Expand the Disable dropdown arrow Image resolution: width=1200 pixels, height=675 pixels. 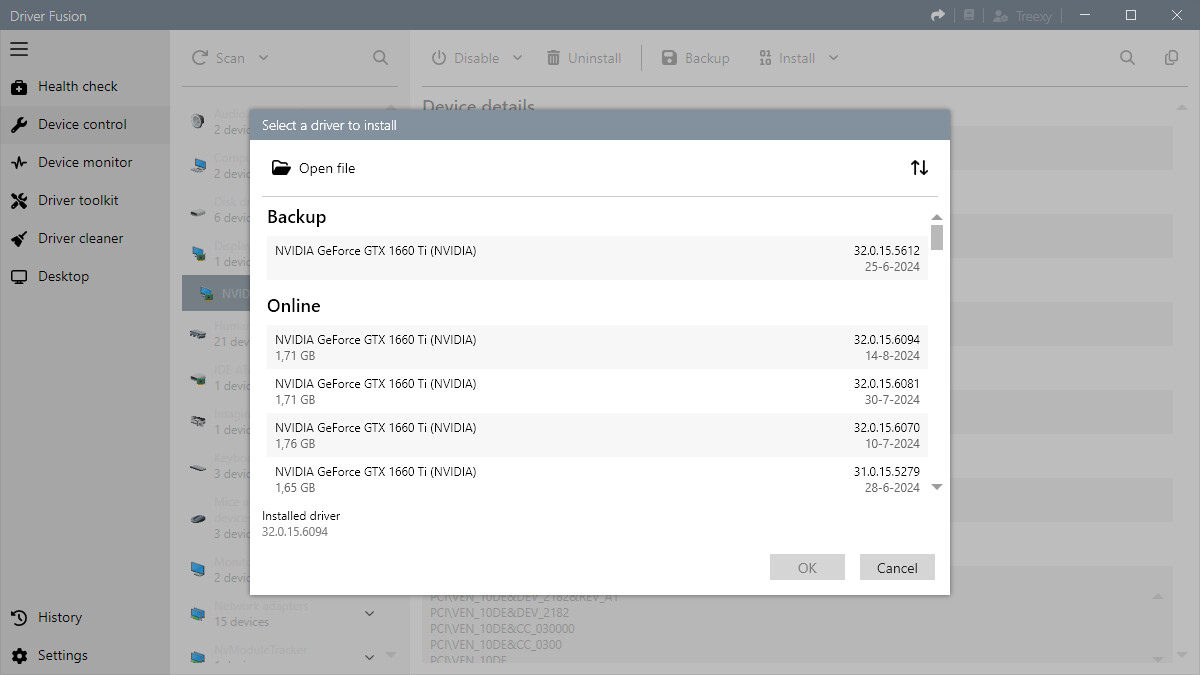(x=518, y=58)
